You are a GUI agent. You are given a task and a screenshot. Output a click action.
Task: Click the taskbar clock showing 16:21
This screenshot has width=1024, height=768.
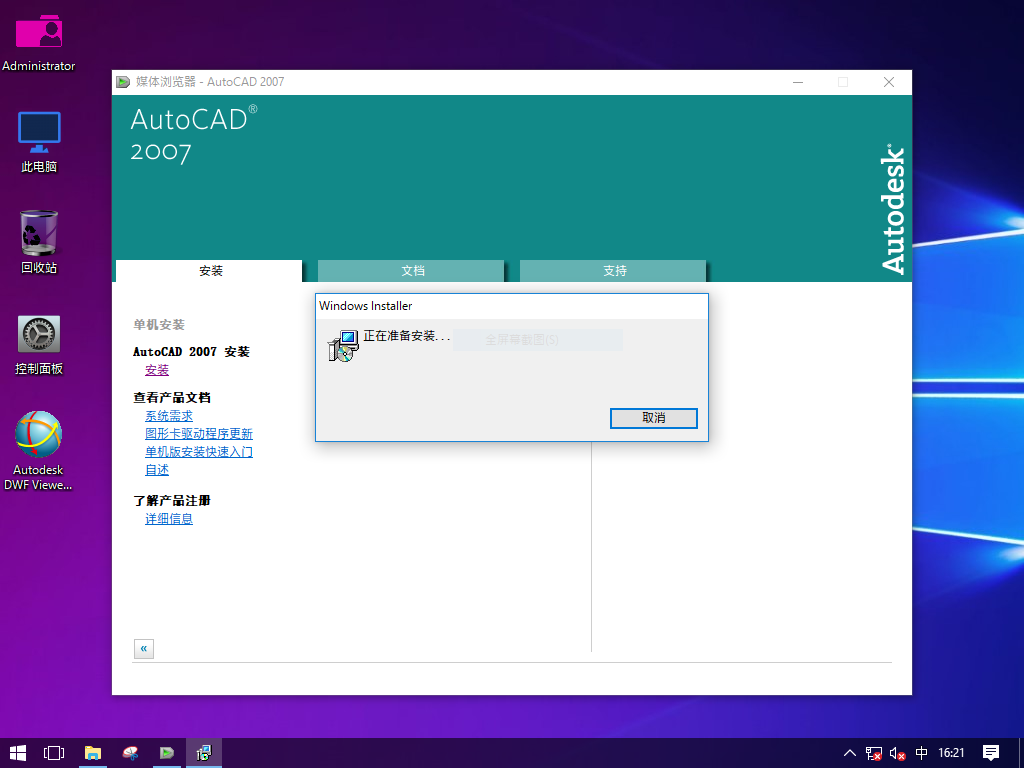(952, 753)
